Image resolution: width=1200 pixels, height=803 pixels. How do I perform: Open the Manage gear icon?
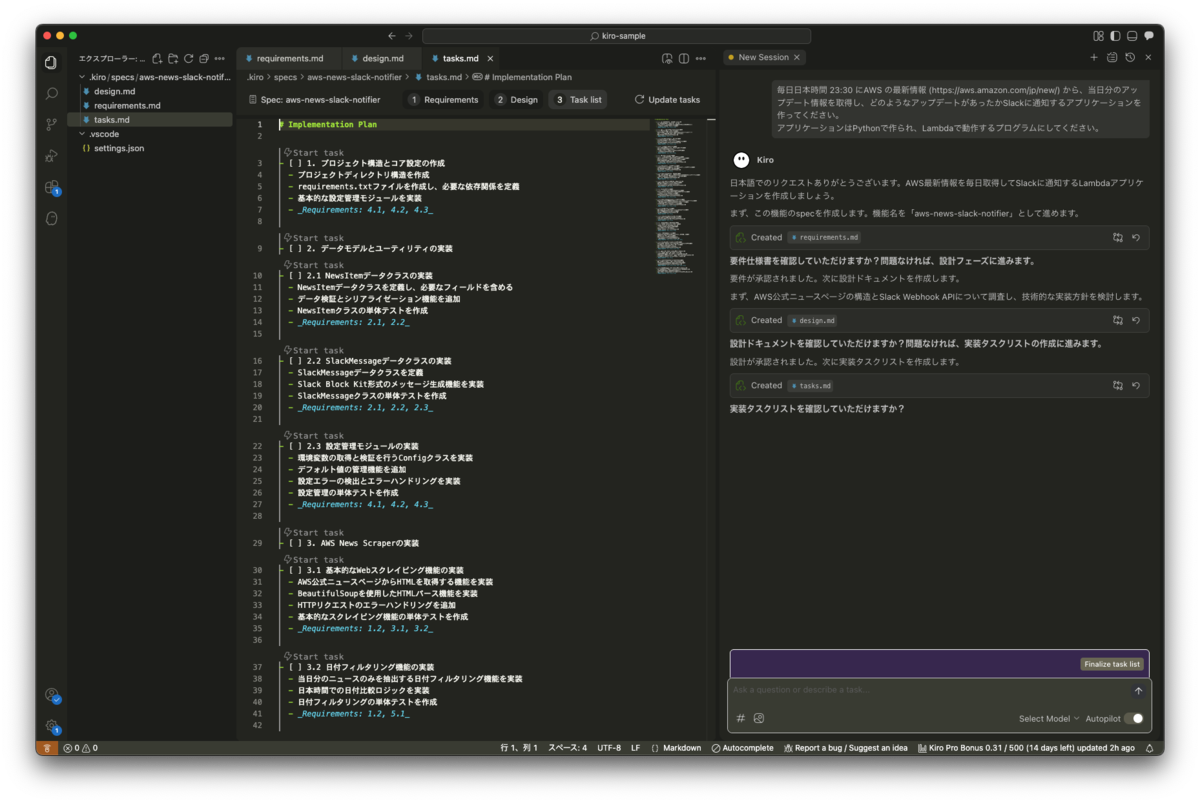pyautogui.click(x=51, y=726)
